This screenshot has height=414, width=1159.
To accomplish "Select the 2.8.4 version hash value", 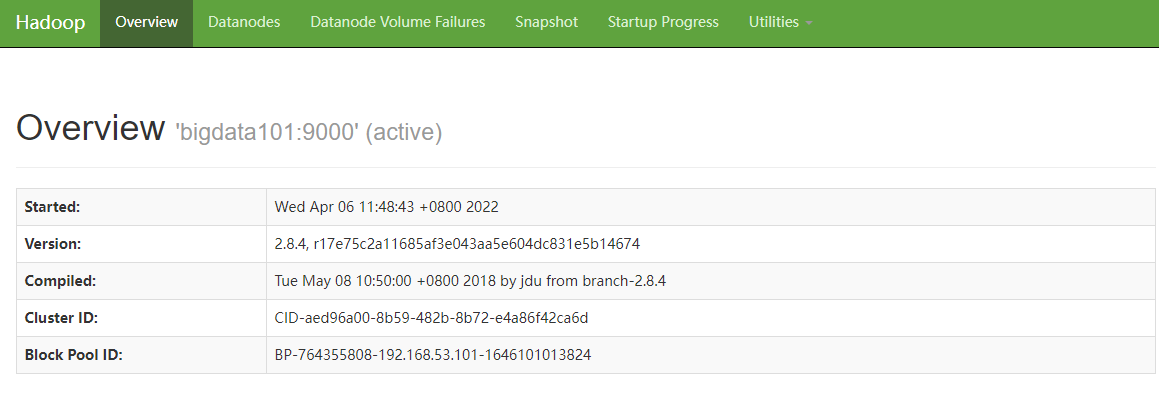I will pyautogui.click(x=457, y=244).
